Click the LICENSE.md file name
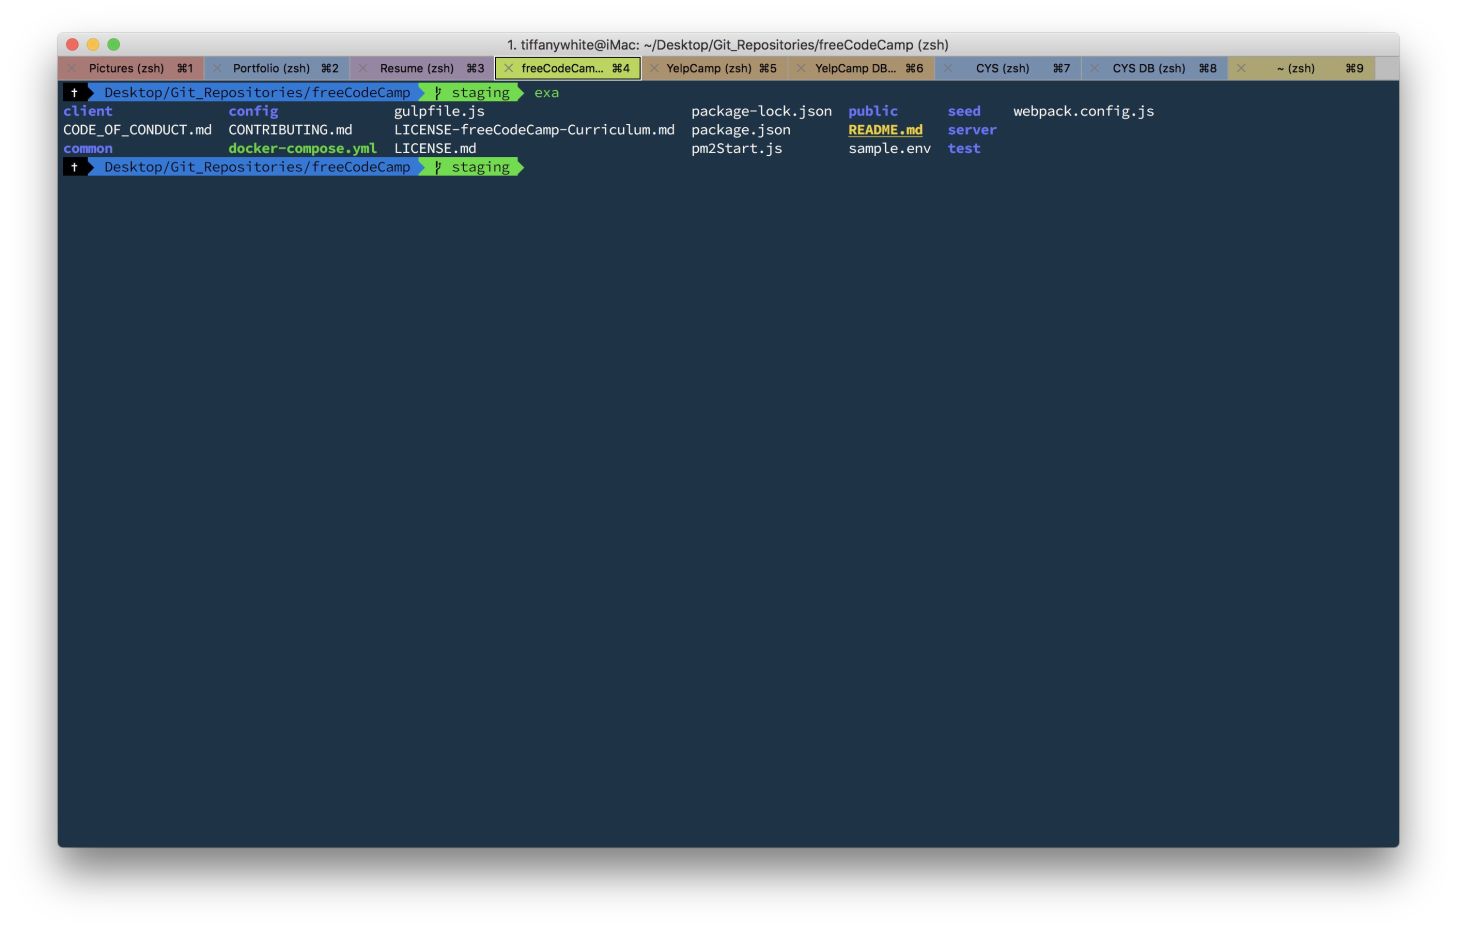 (x=435, y=148)
